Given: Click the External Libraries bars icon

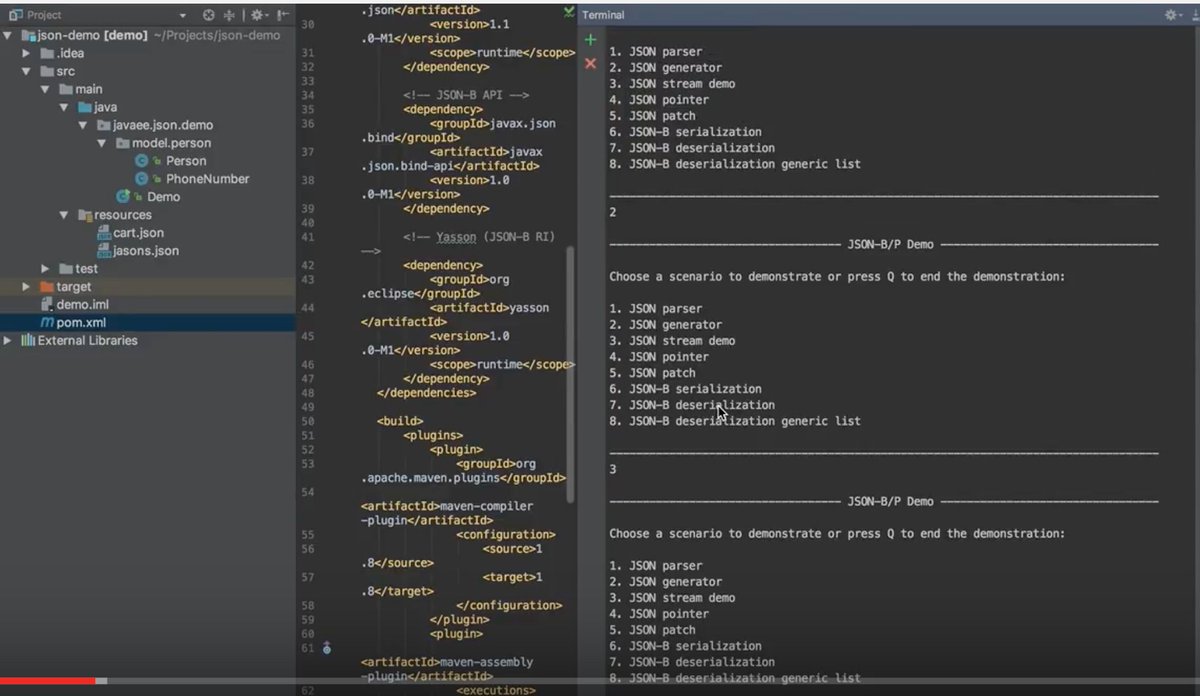Looking at the screenshot, I should (27, 341).
